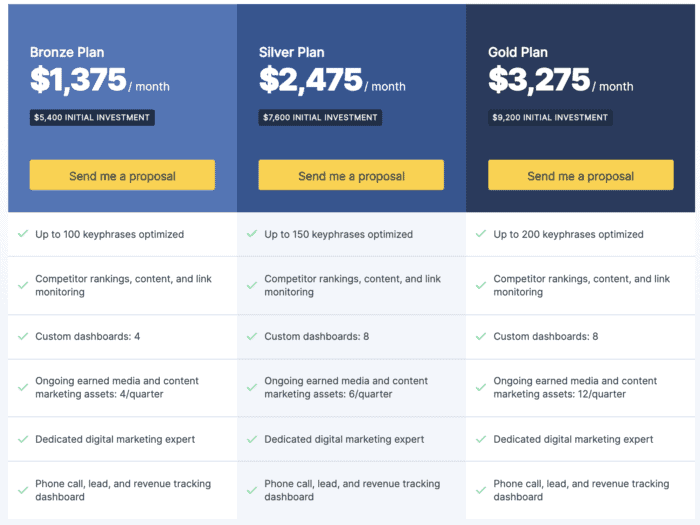
Task: Click checkmark beside Bronze phone call tracking dashboard
Action: point(23,491)
